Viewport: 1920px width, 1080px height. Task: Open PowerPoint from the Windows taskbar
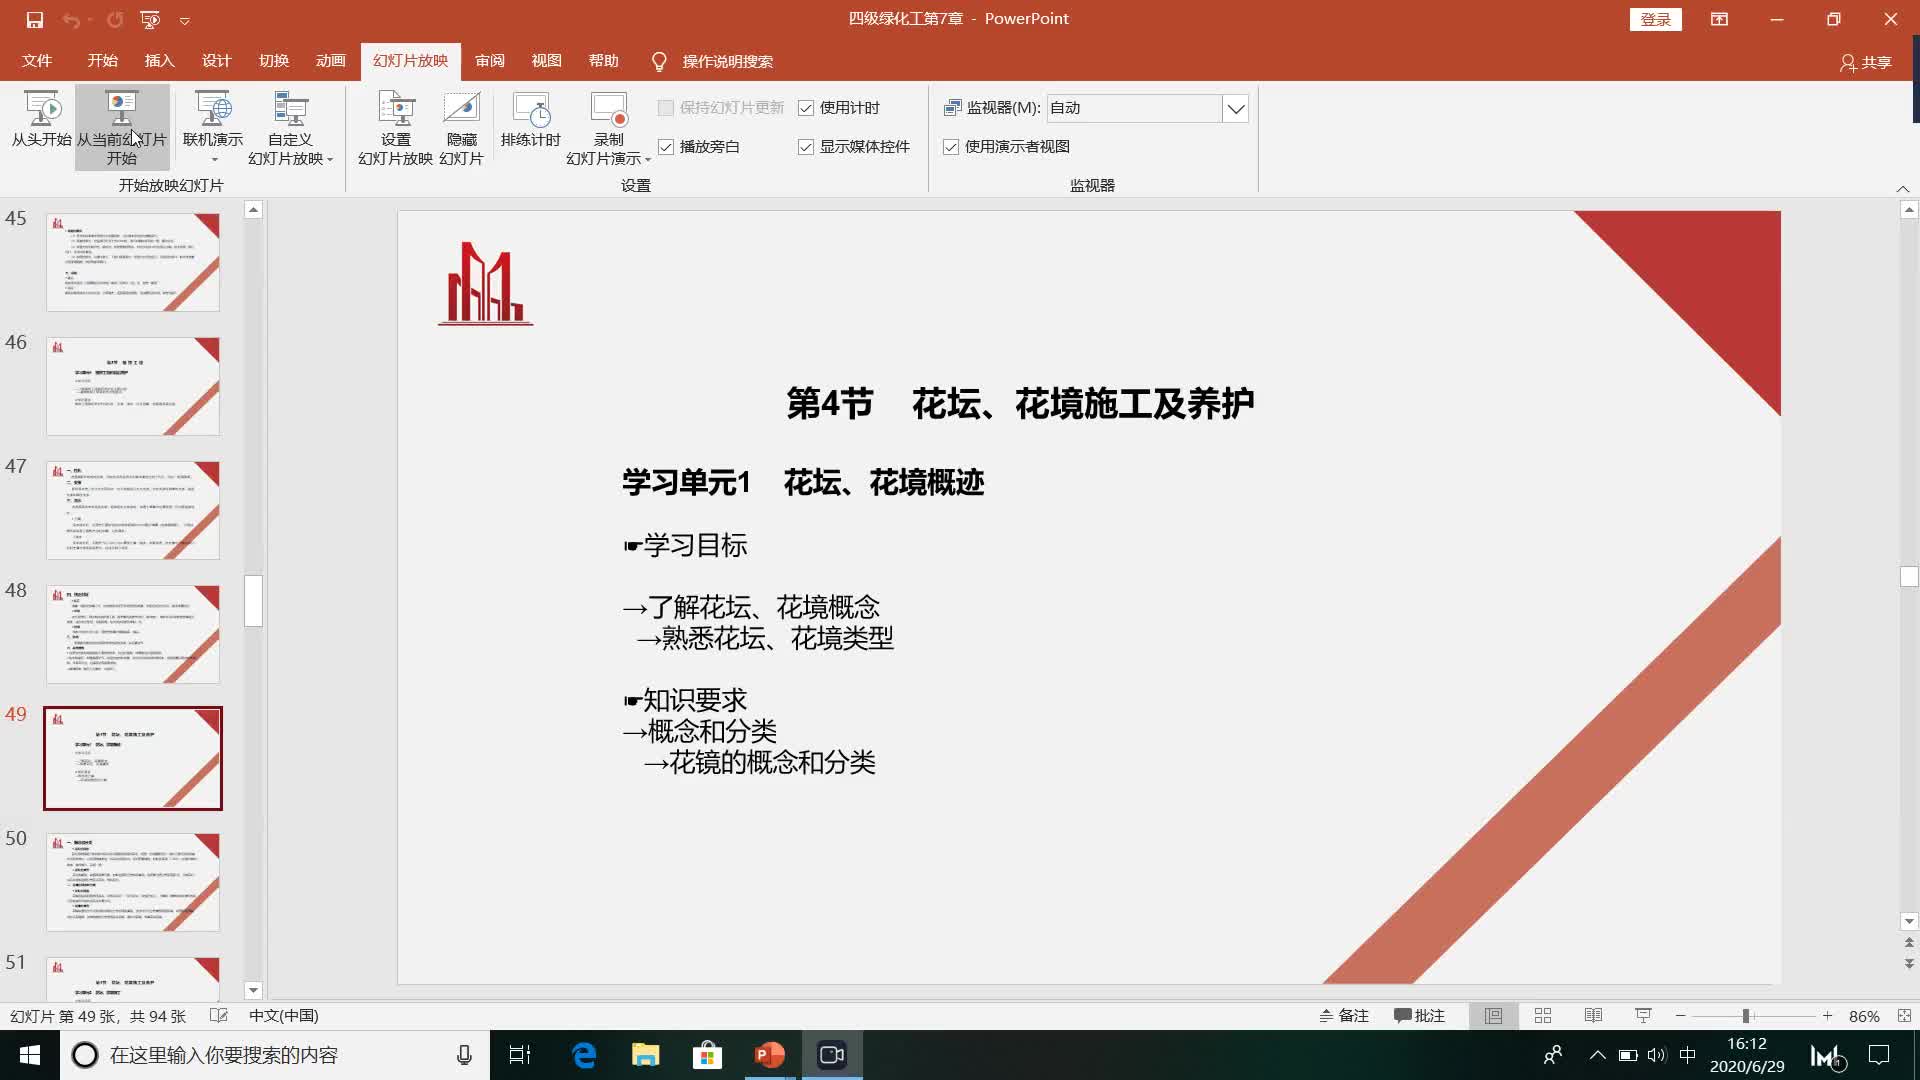pos(769,1055)
